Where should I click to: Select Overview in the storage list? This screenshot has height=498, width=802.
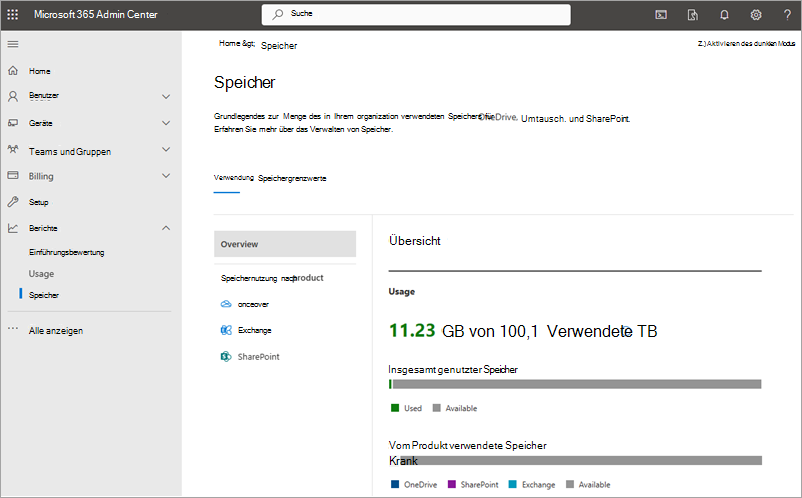(x=285, y=244)
